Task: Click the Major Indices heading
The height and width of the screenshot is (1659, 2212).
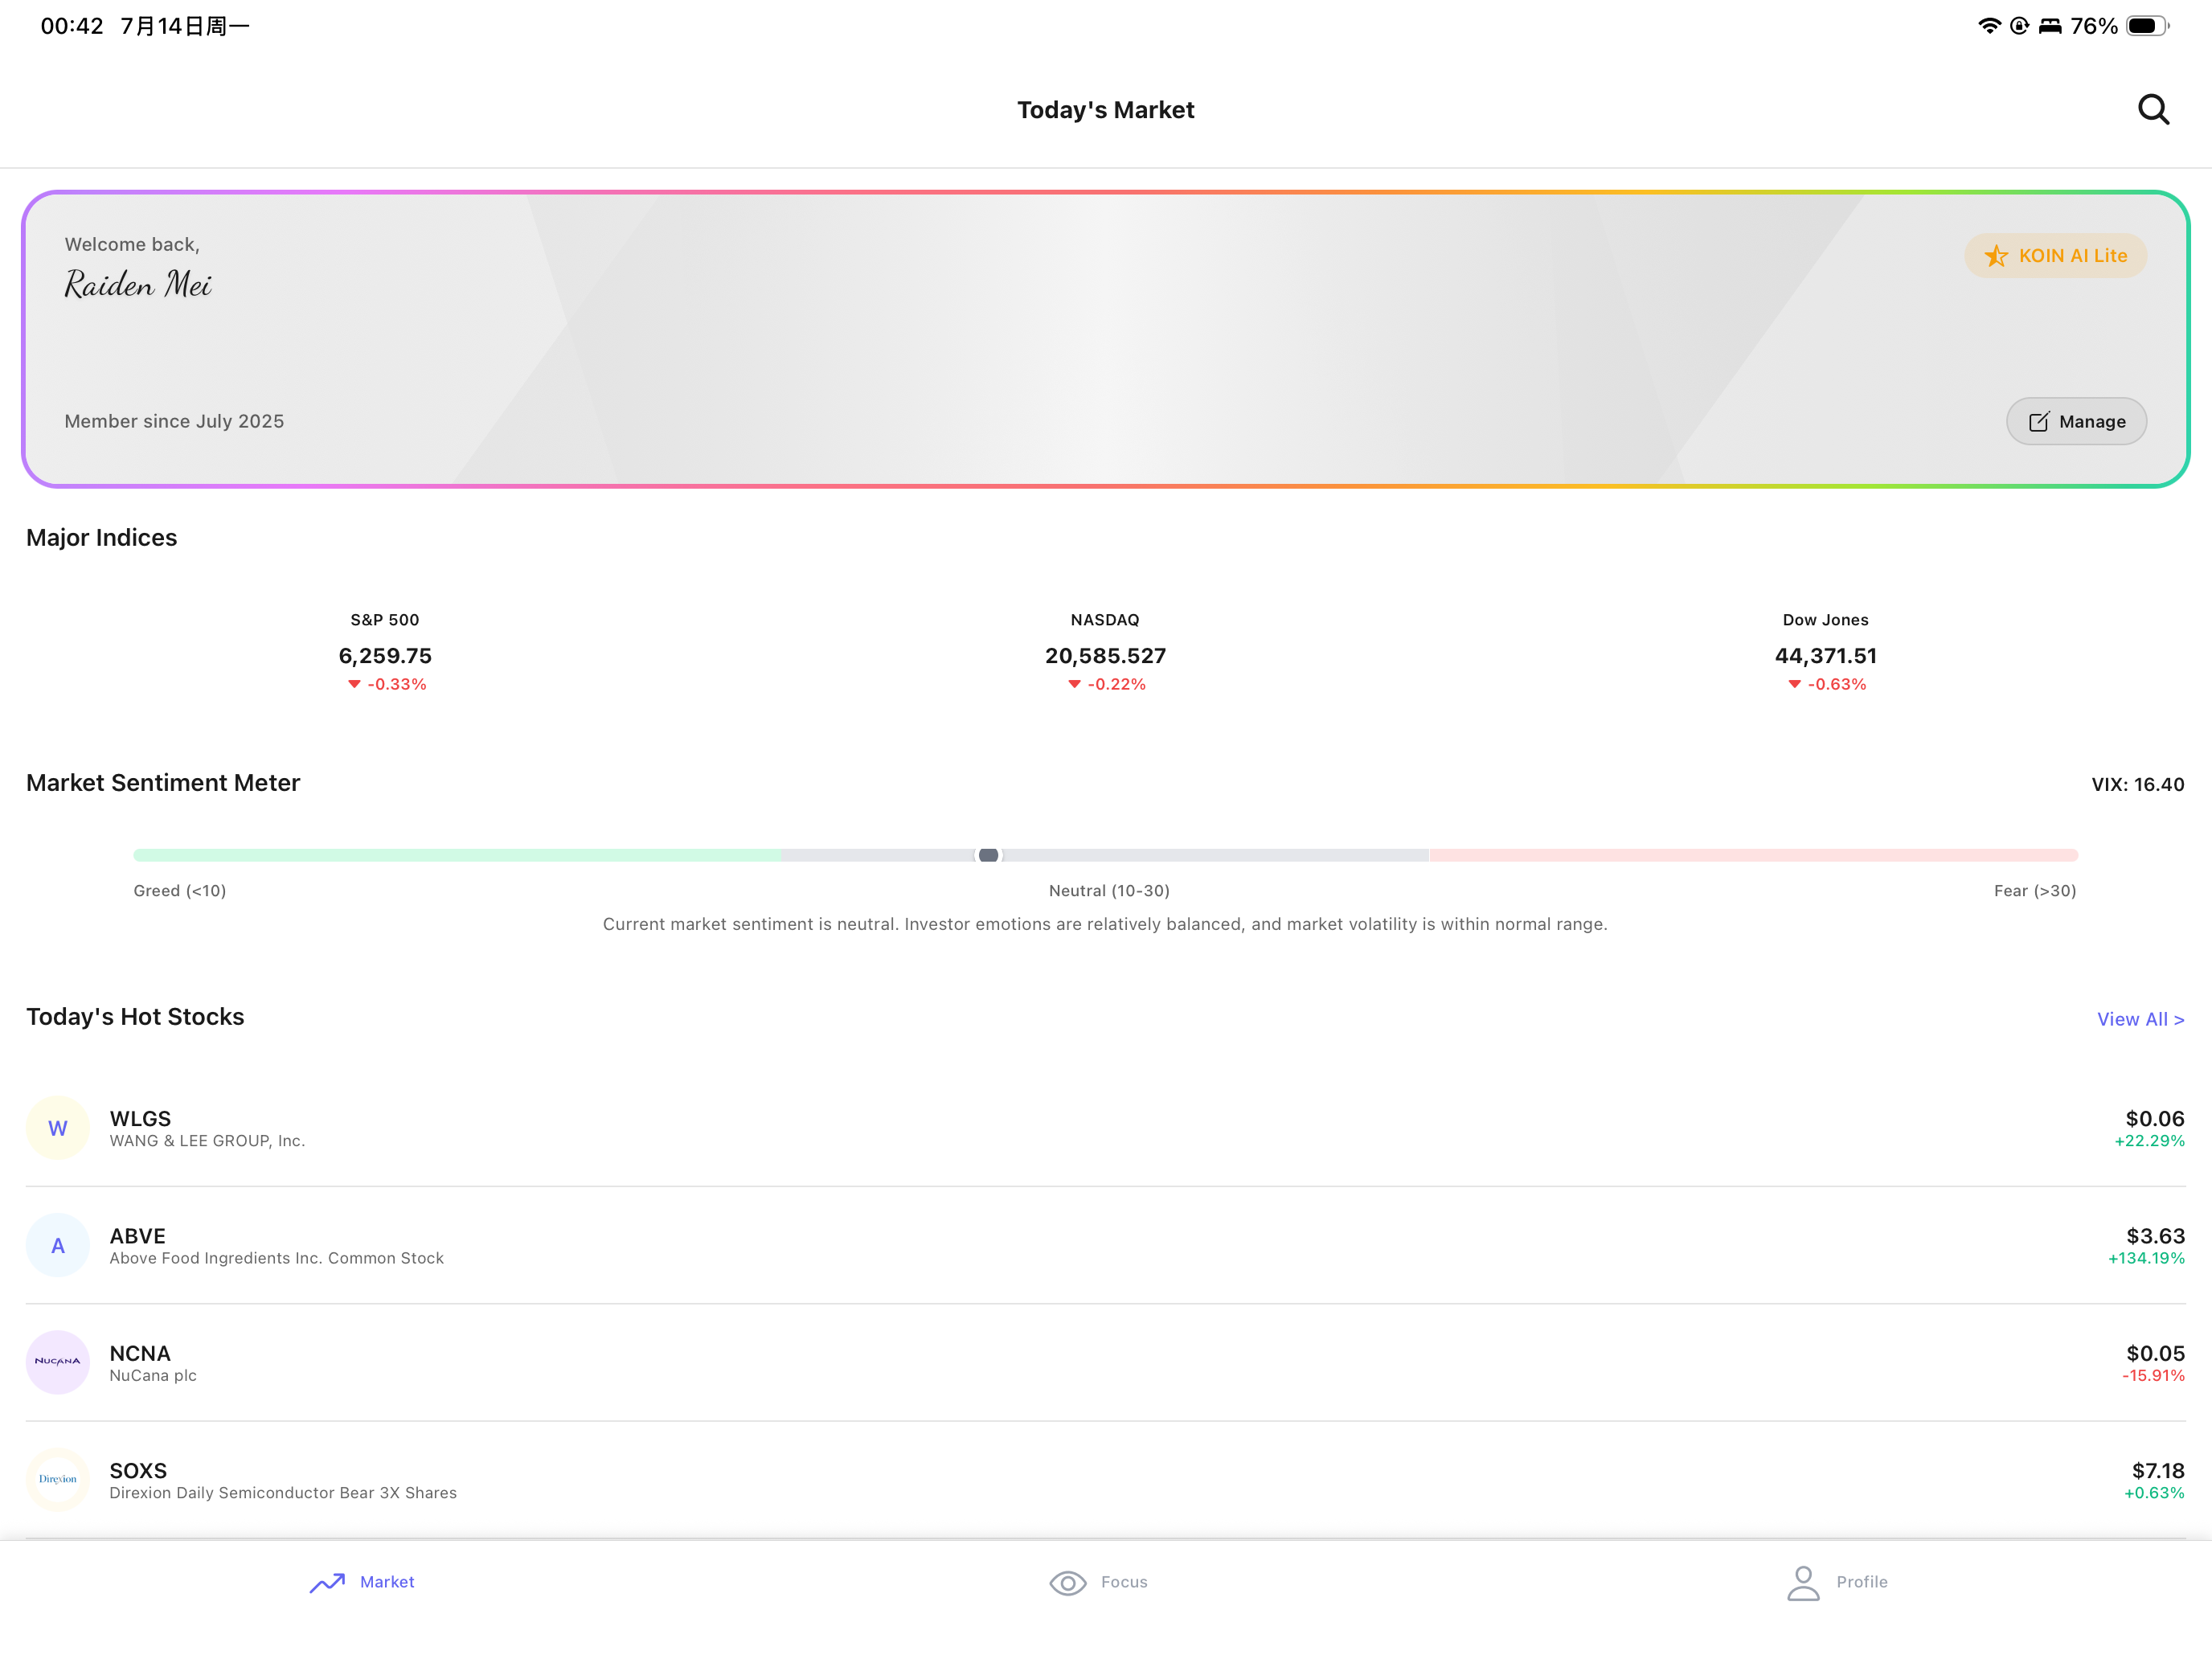Action: point(101,537)
